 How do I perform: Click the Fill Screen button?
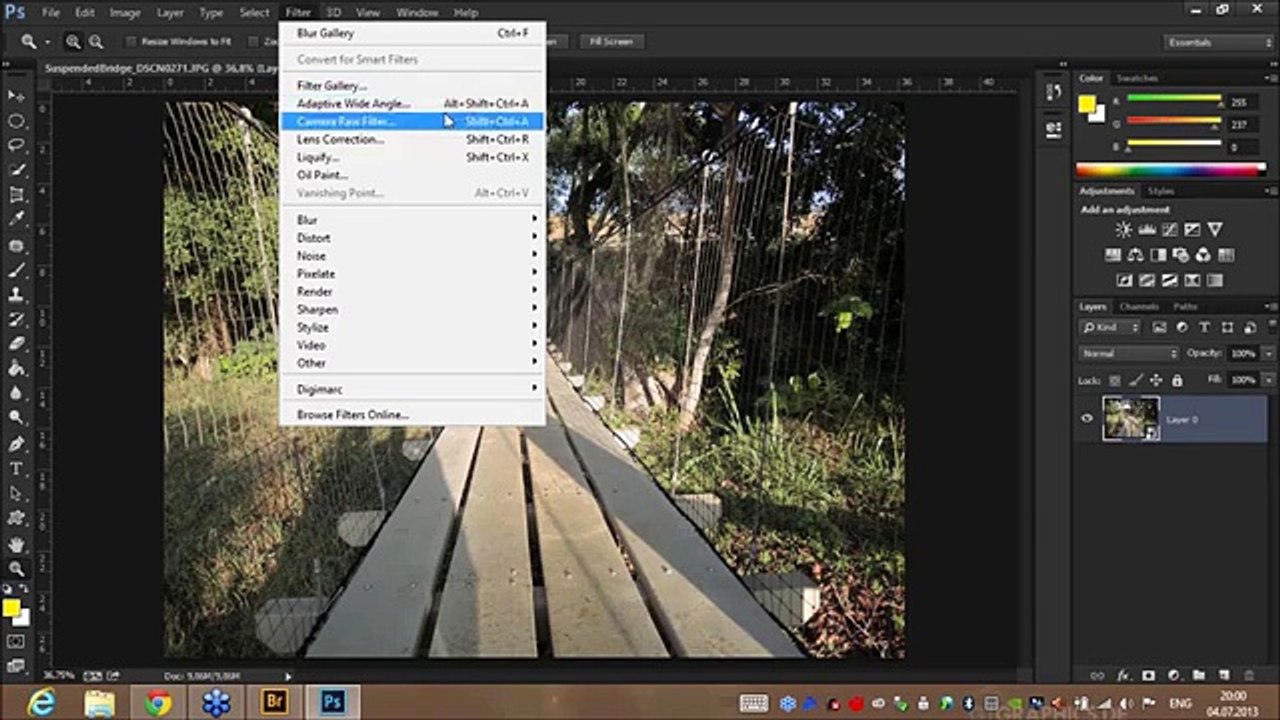point(611,42)
